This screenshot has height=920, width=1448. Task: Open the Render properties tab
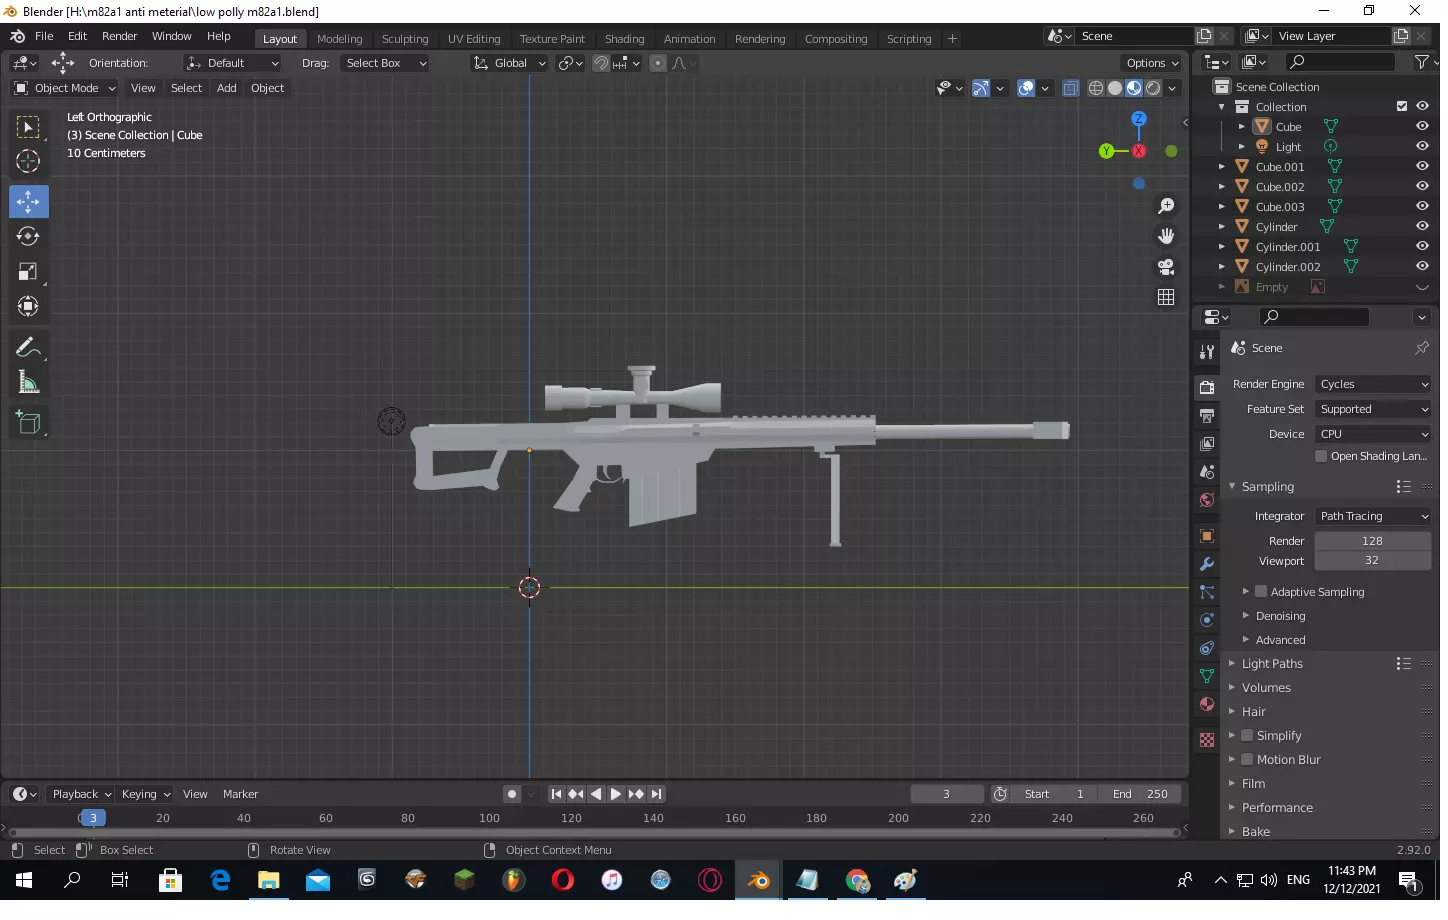[1207, 388]
